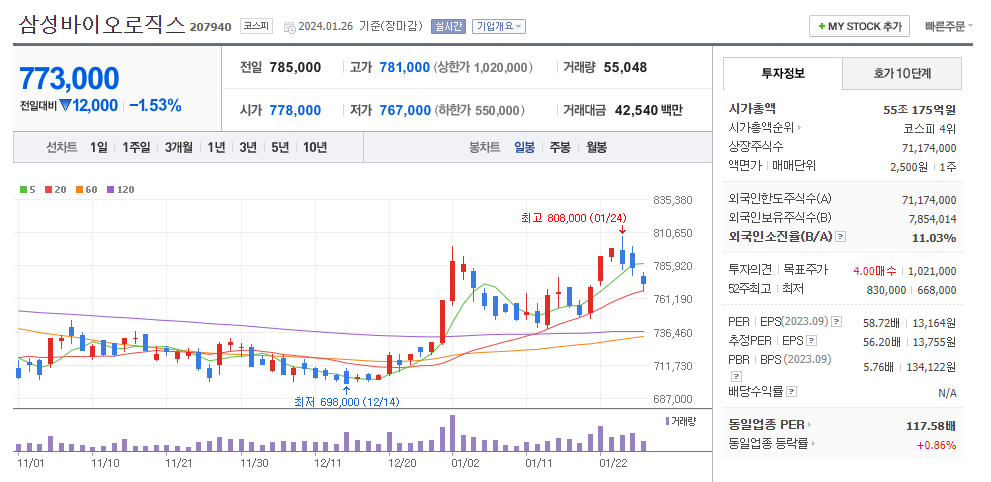Click the 추정PER EPS help icon

[812, 341]
